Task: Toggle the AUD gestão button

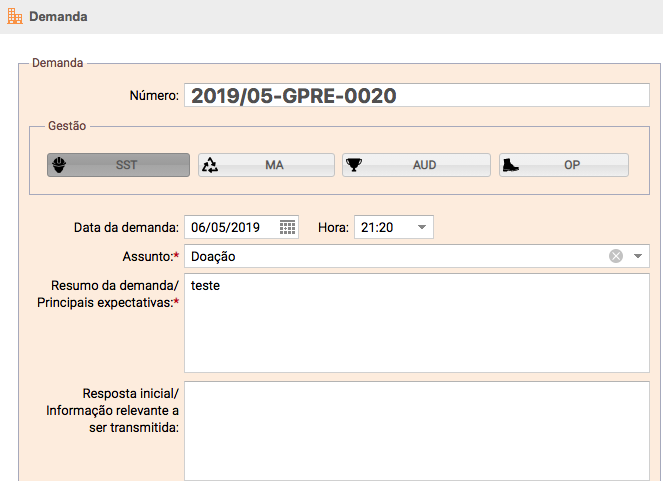Action: pyautogui.click(x=416, y=165)
